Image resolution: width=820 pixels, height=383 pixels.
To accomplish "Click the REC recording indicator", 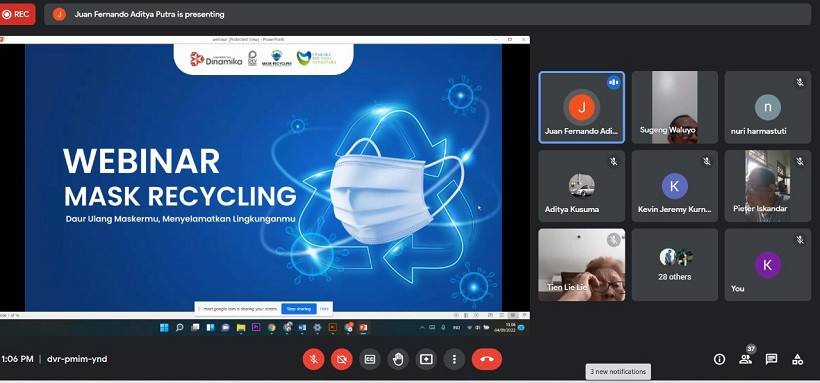I will point(17,14).
